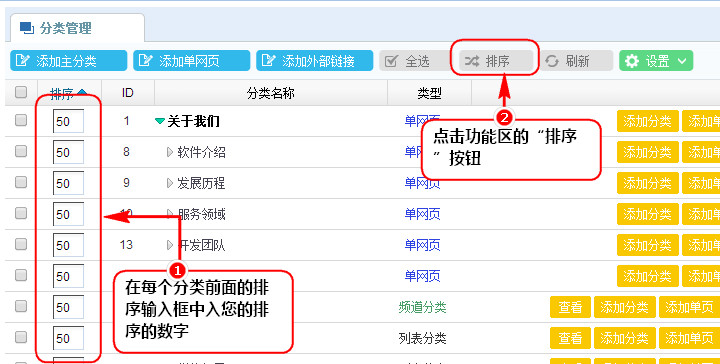Click the 添加单网页 edit icon

pos(145,61)
